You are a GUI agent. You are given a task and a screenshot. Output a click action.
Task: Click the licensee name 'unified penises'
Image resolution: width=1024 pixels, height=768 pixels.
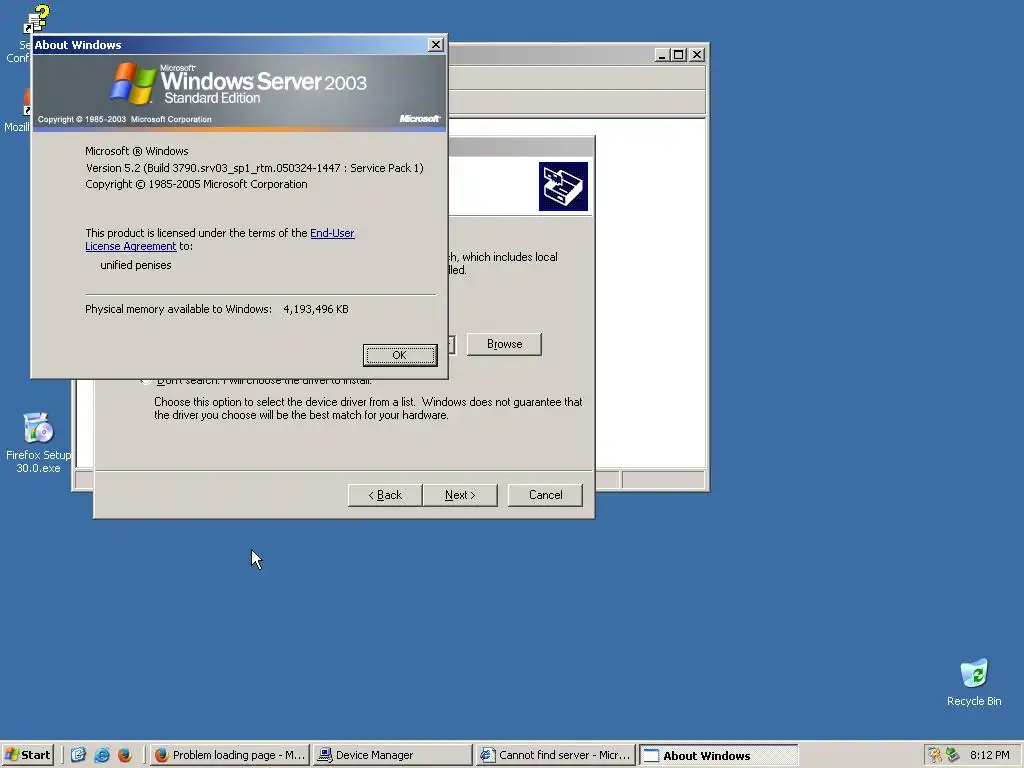click(x=136, y=265)
